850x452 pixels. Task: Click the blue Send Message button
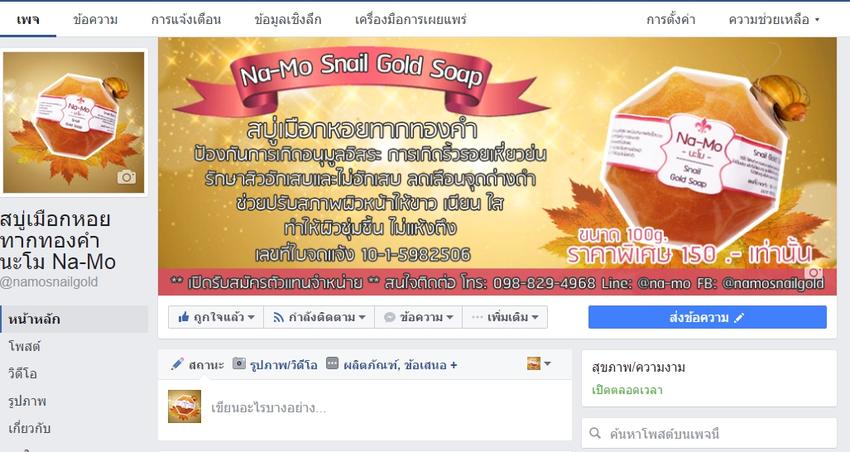pos(707,317)
